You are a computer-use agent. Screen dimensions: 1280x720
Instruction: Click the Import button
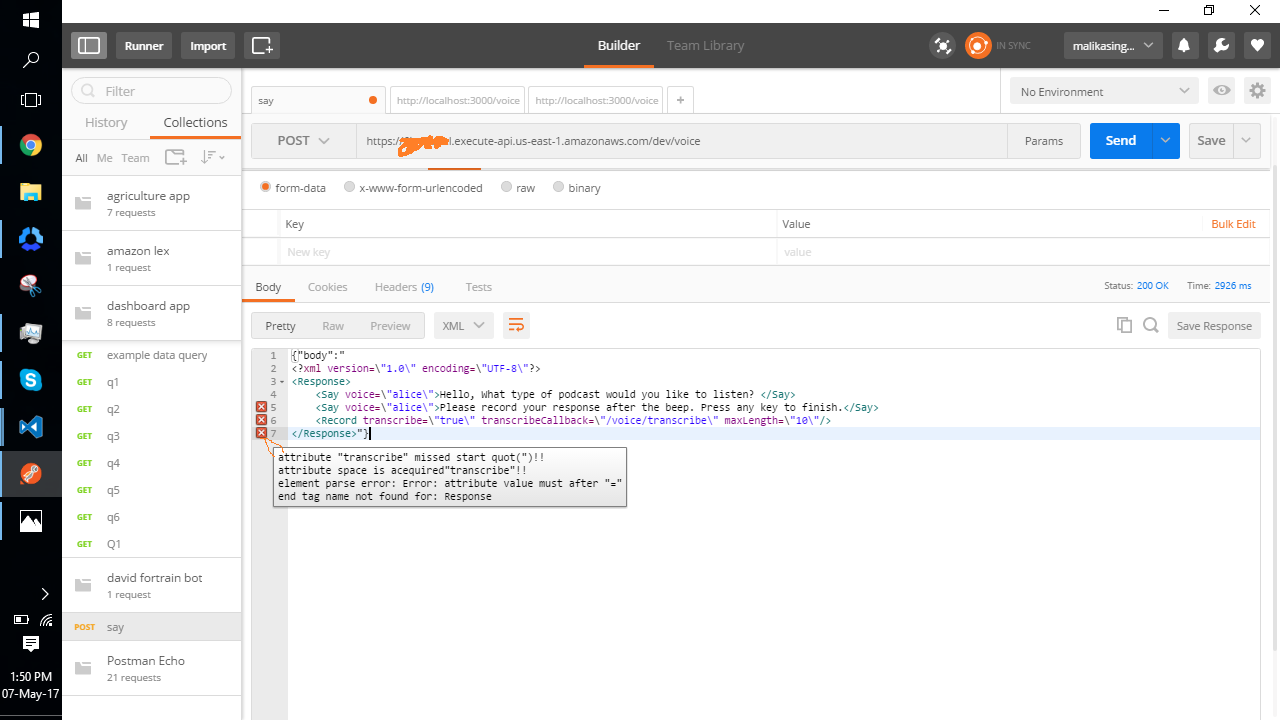pos(208,45)
